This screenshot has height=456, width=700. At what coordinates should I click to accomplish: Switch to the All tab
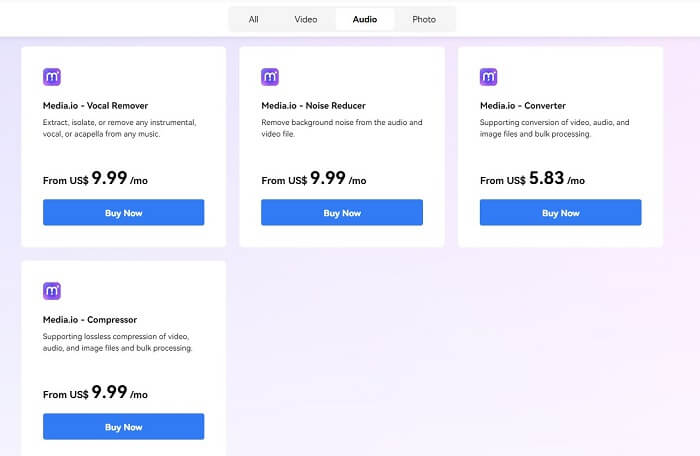254,19
